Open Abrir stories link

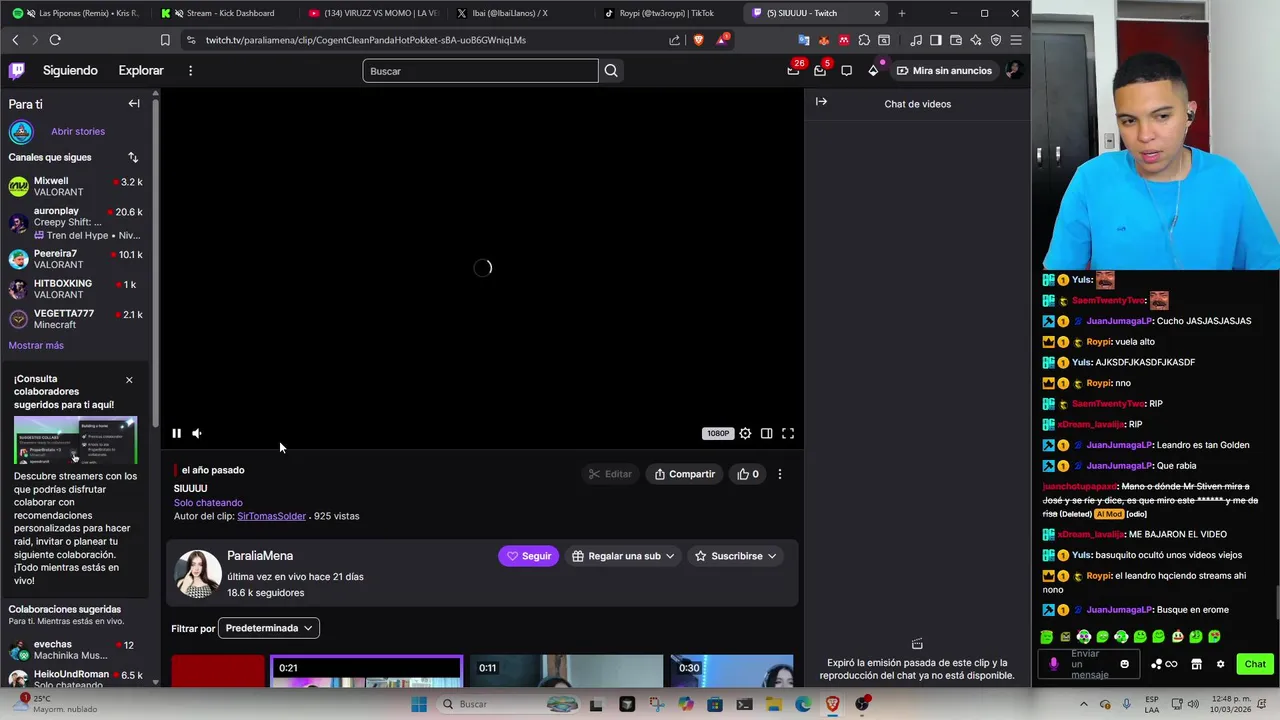[x=78, y=131]
